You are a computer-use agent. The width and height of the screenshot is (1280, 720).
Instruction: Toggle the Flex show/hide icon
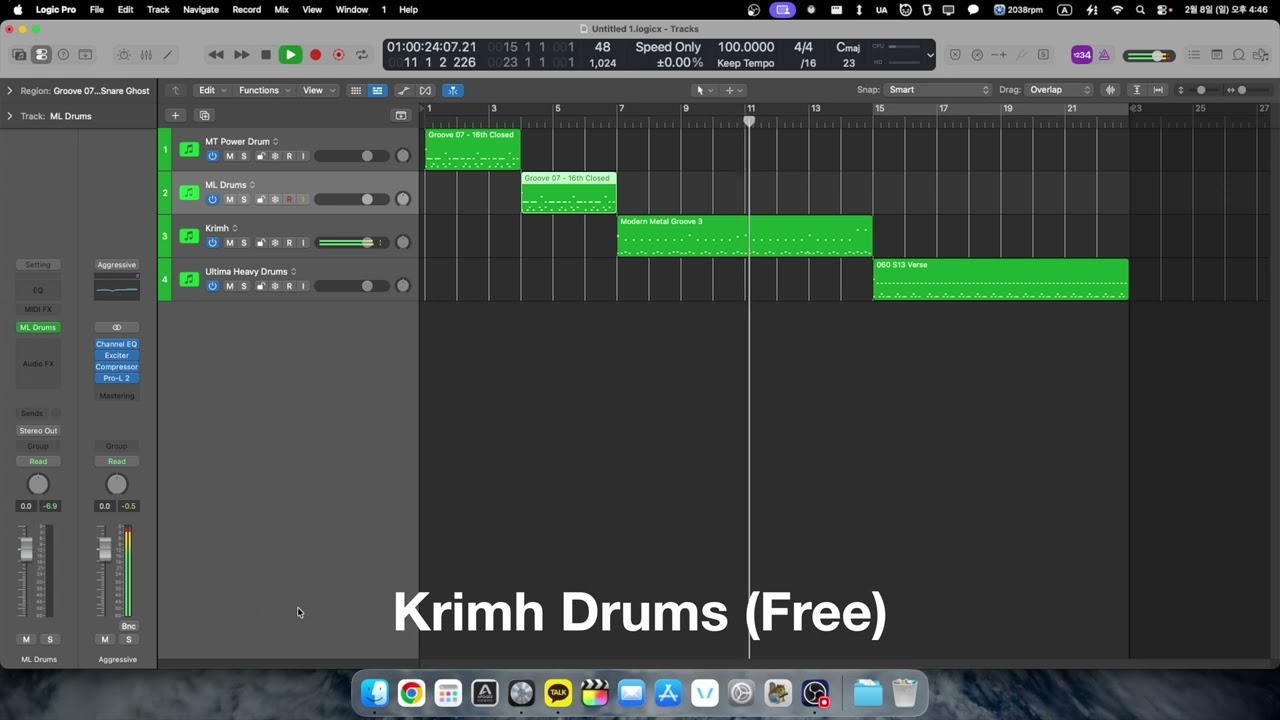click(426, 90)
